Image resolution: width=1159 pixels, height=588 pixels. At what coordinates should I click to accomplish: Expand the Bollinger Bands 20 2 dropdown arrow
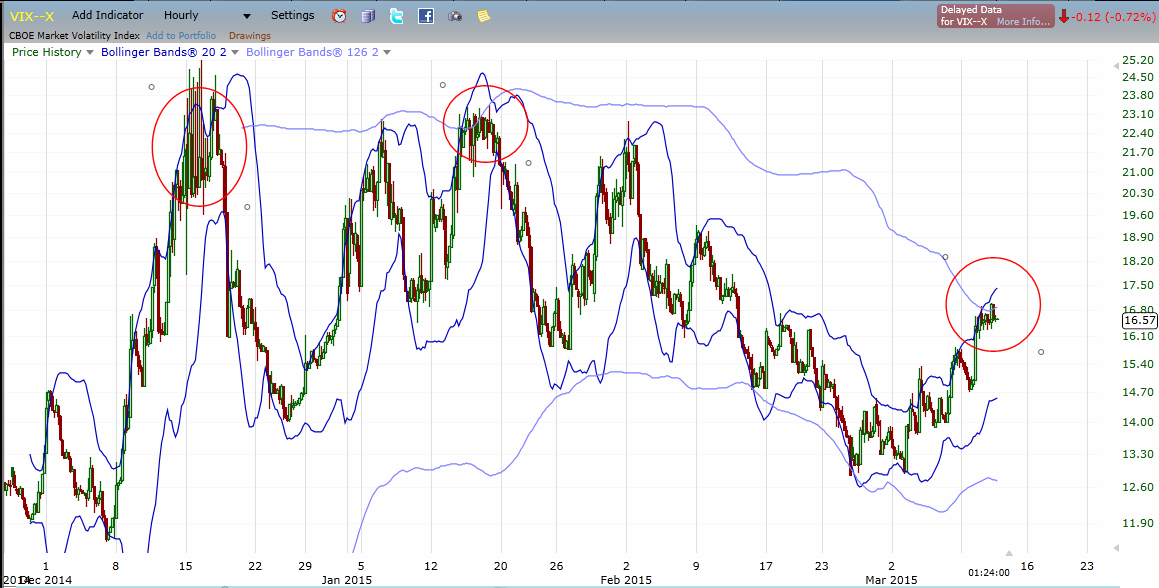[x=235, y=53]
